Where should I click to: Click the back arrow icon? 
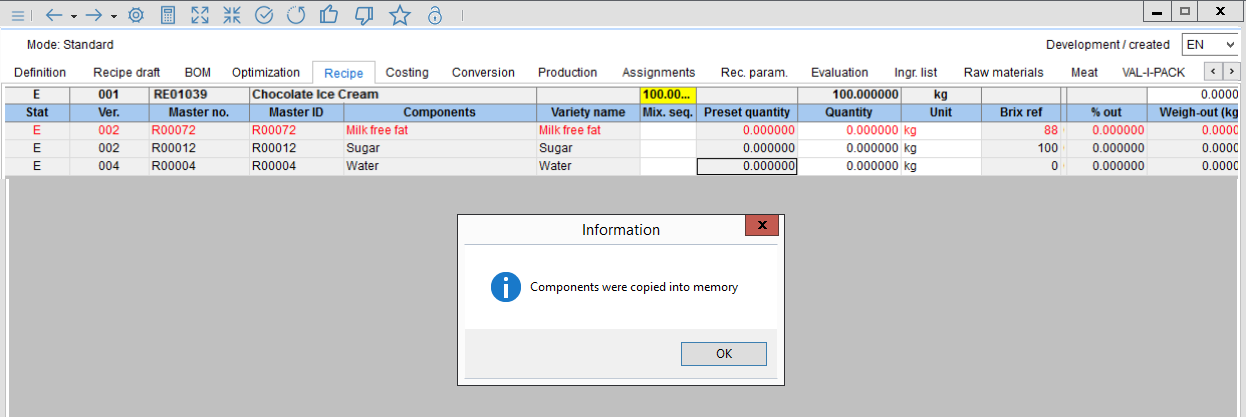(x=55, y=15)
